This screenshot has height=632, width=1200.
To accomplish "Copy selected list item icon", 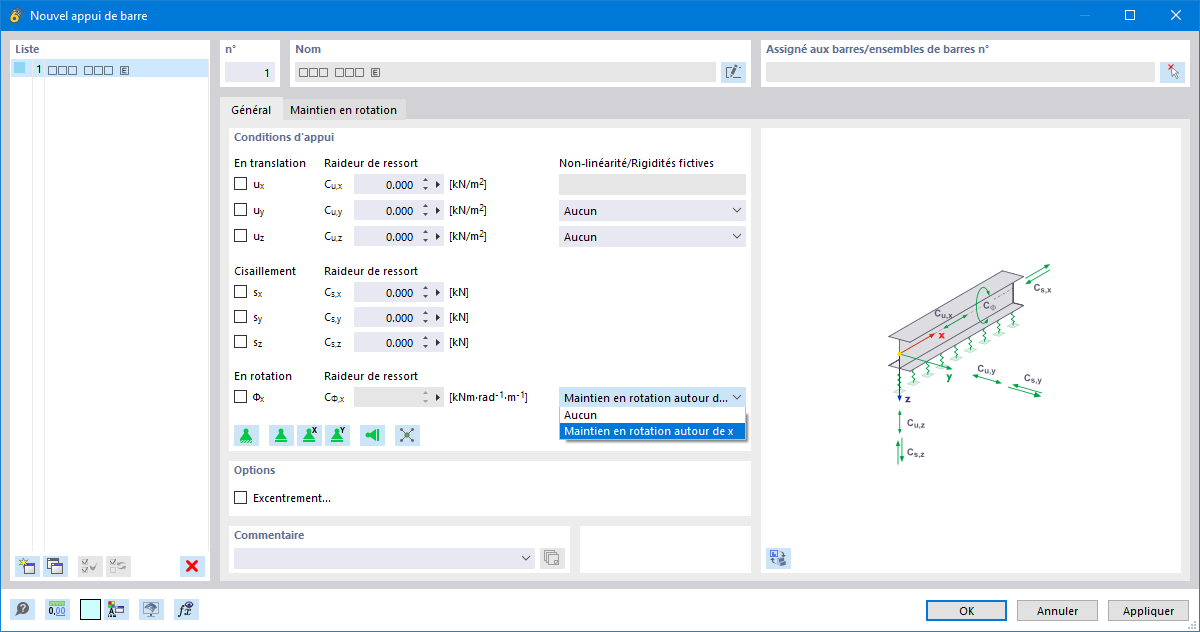I will tap(55, 566).
